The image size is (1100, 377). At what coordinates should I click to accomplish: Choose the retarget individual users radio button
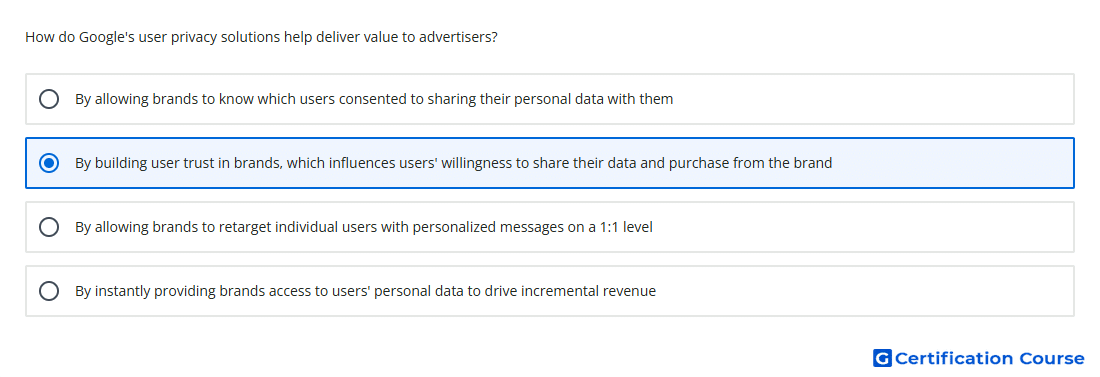click(49, 227)
